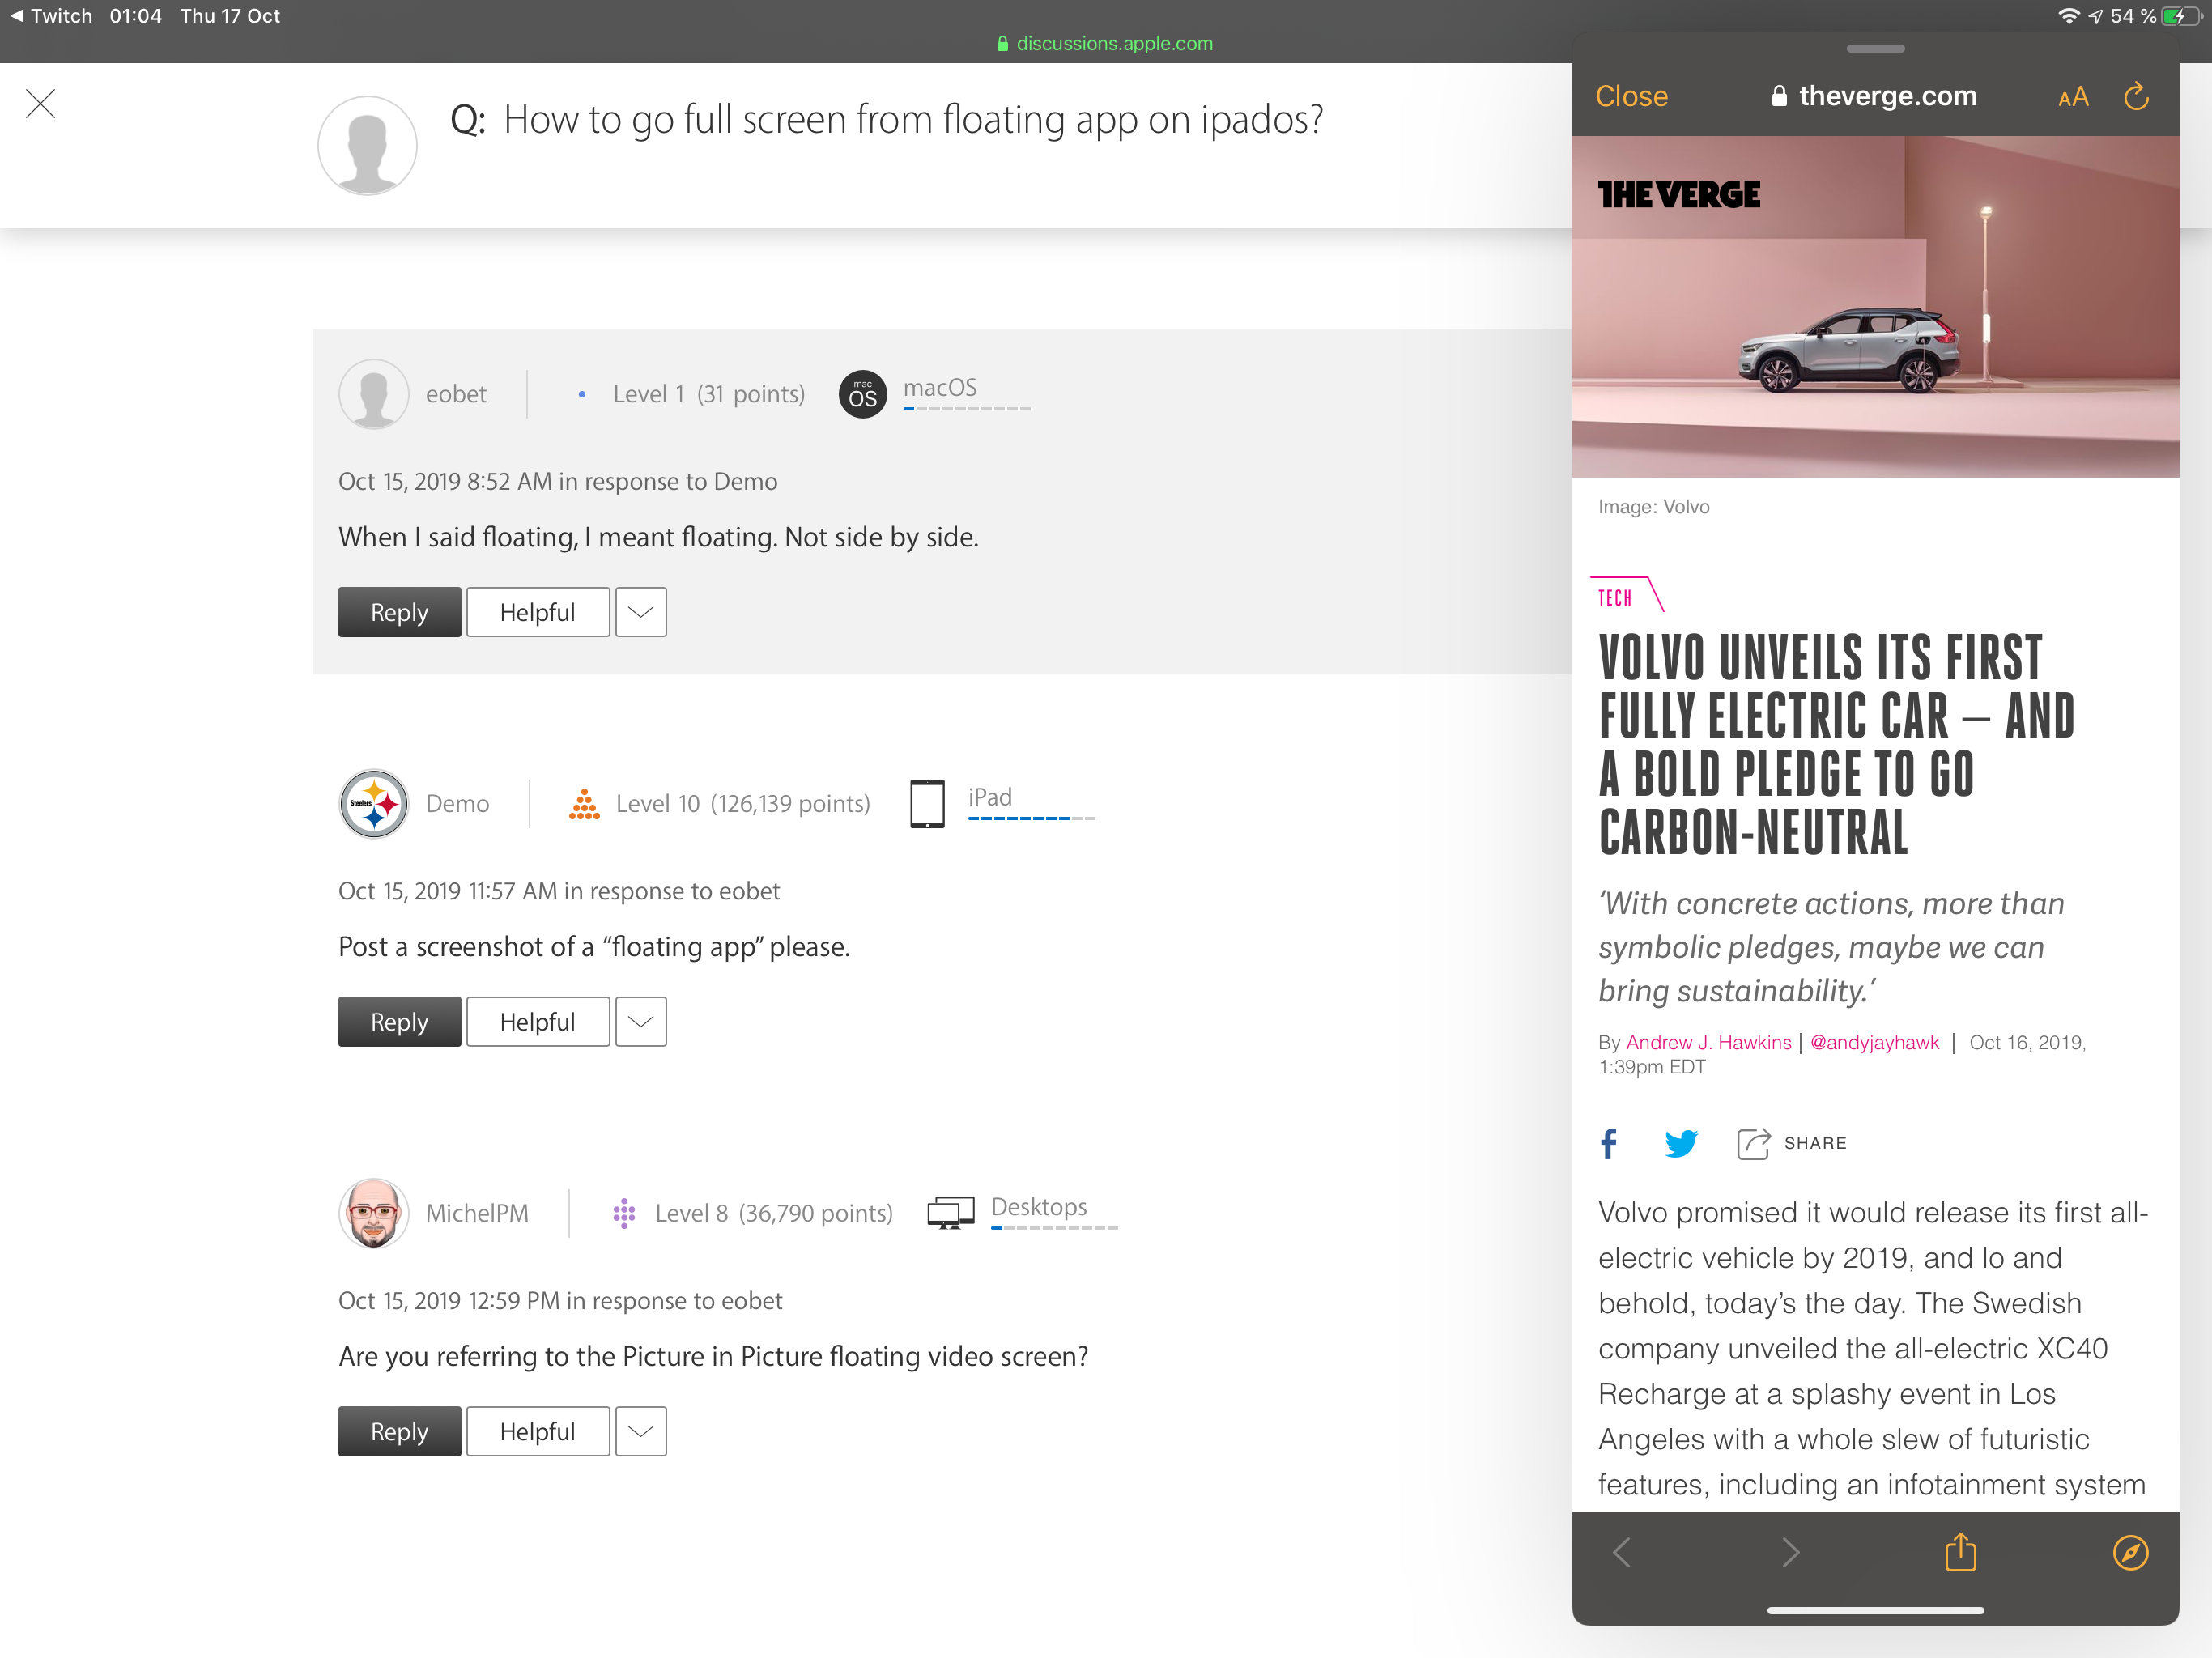Mark Demo's post as Helpful
Image resolution: width=2212 pixels, height=1658 pixels.
pyautogui.click(x=537, y=1021)
